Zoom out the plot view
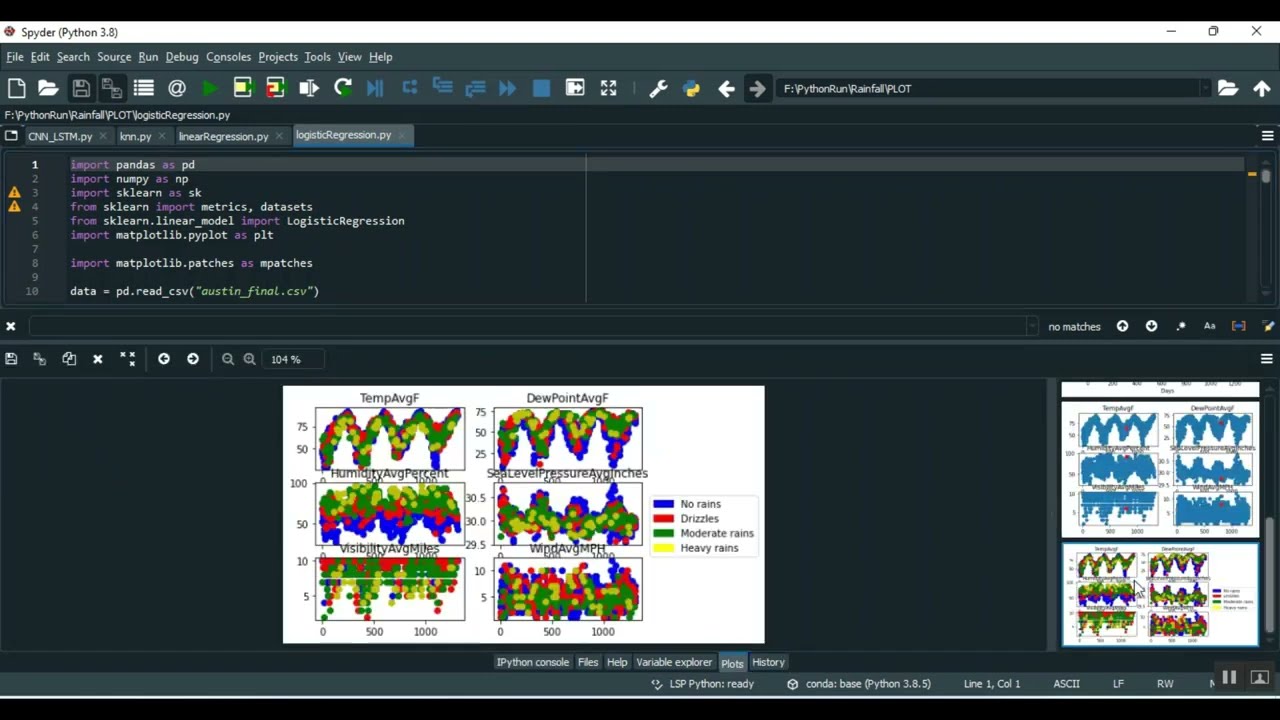 tap(228, 359)
